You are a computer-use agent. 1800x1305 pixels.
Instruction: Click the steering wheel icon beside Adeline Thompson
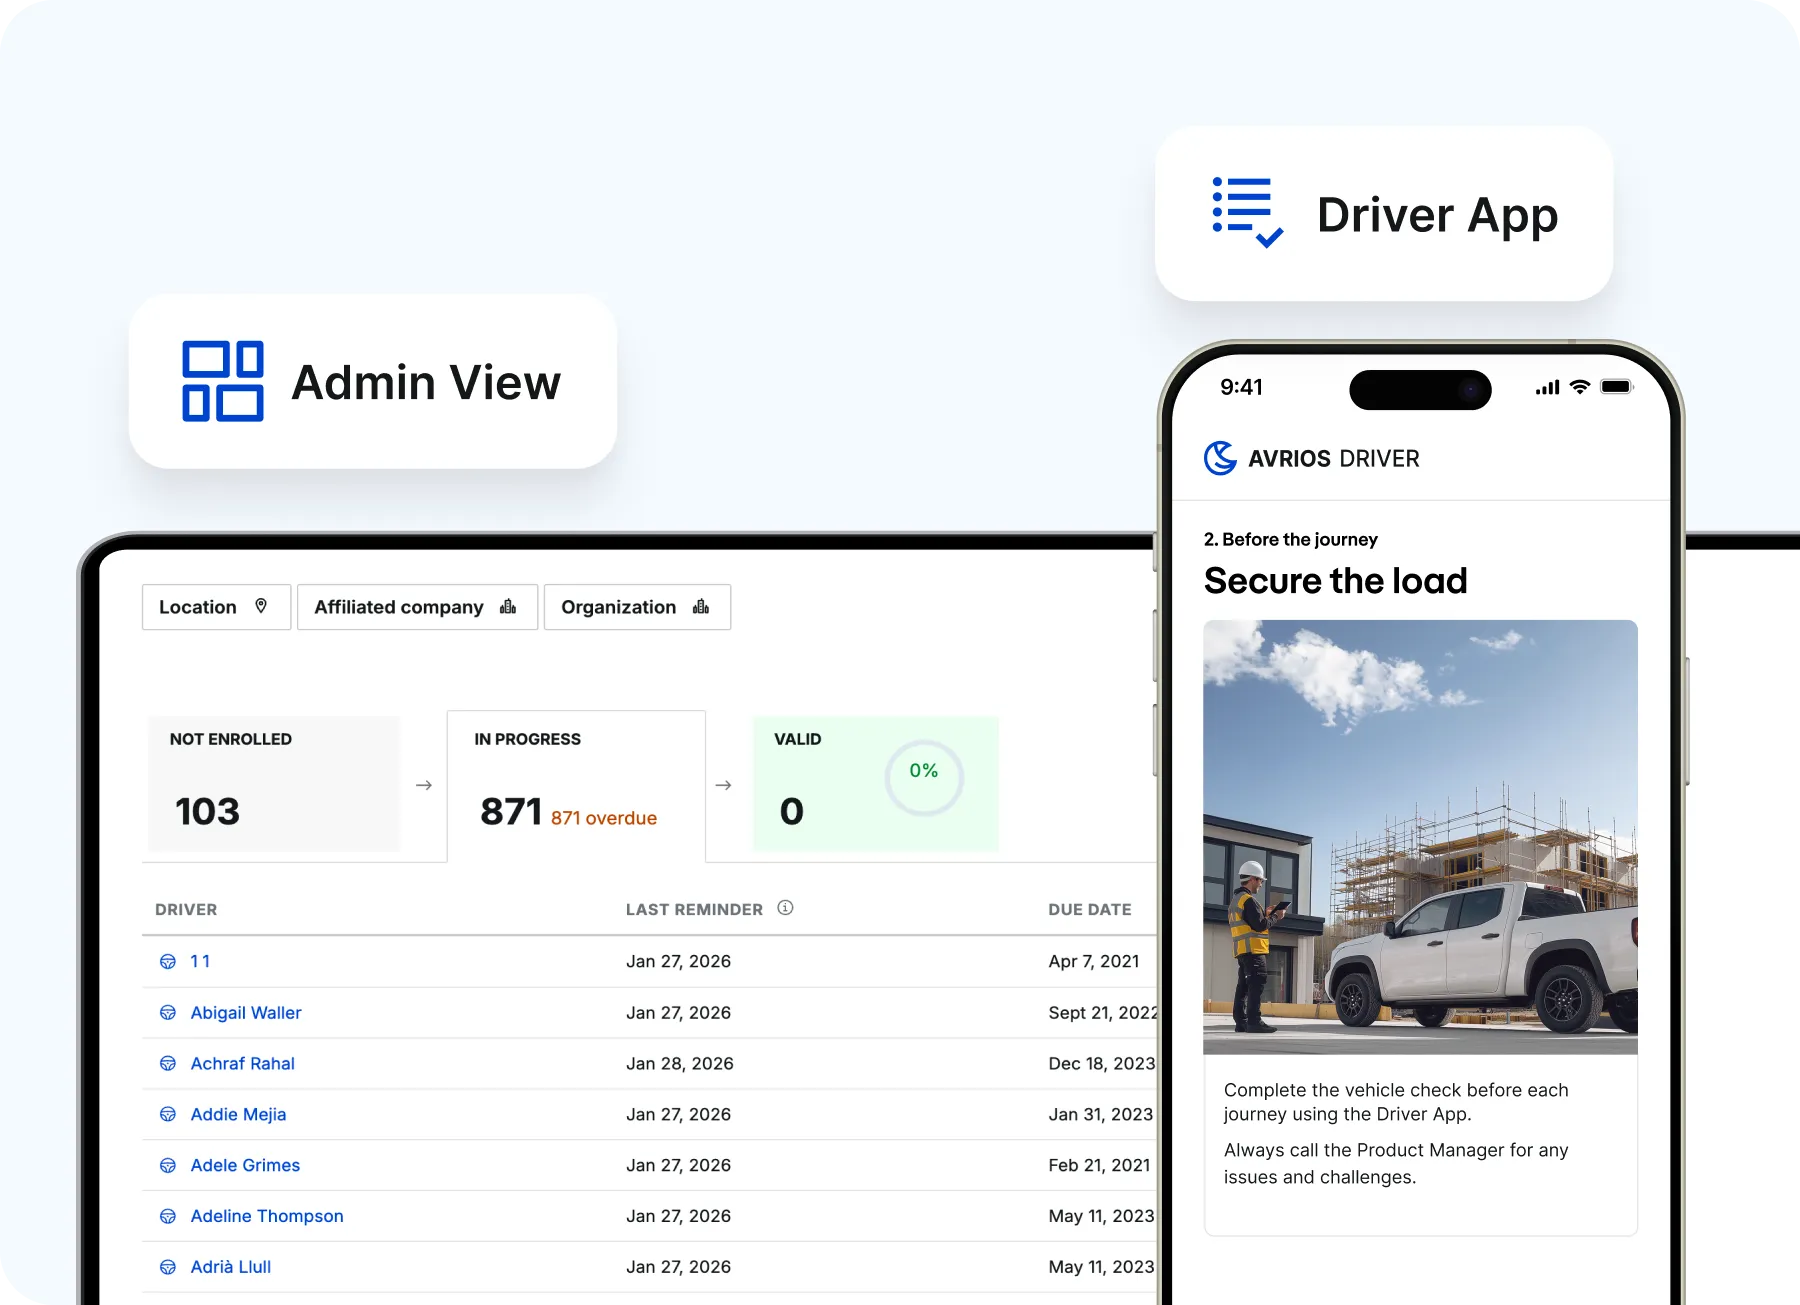click(168, 1217)
